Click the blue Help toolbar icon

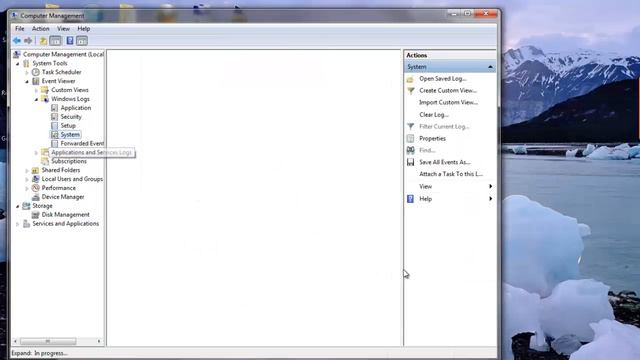[70, 40]
